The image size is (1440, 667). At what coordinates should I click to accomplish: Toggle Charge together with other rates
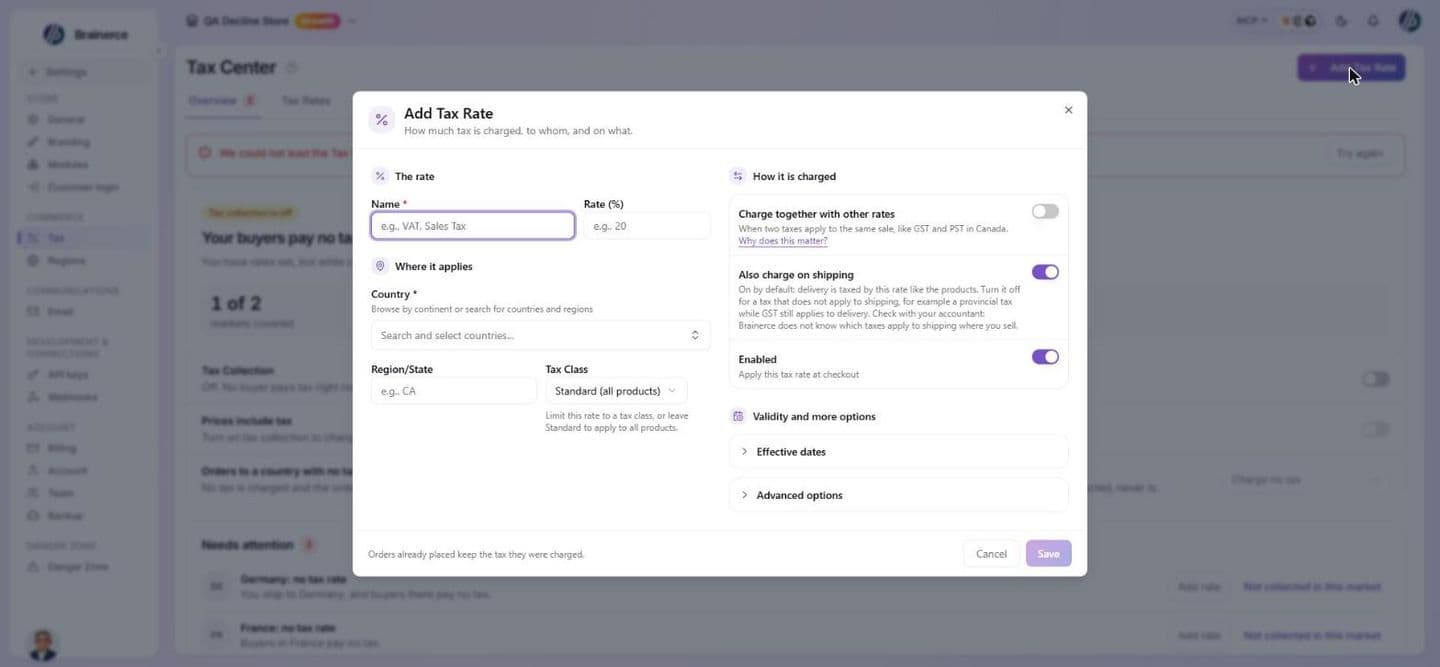pyautogui.click(x=1045, y=211)
